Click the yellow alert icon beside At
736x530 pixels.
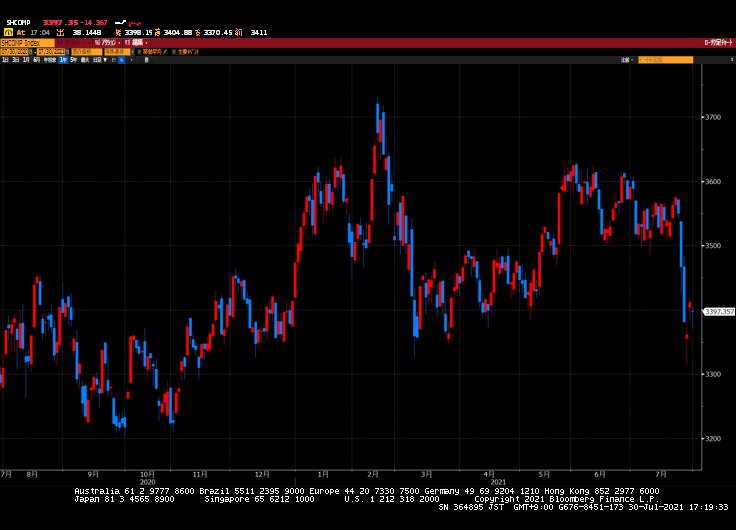point(7,32)
